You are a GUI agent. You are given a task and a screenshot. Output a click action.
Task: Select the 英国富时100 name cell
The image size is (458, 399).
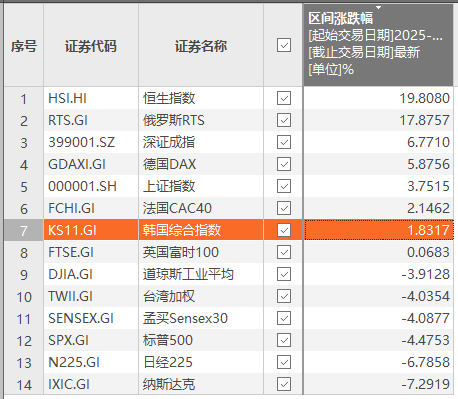coord(201,252)
